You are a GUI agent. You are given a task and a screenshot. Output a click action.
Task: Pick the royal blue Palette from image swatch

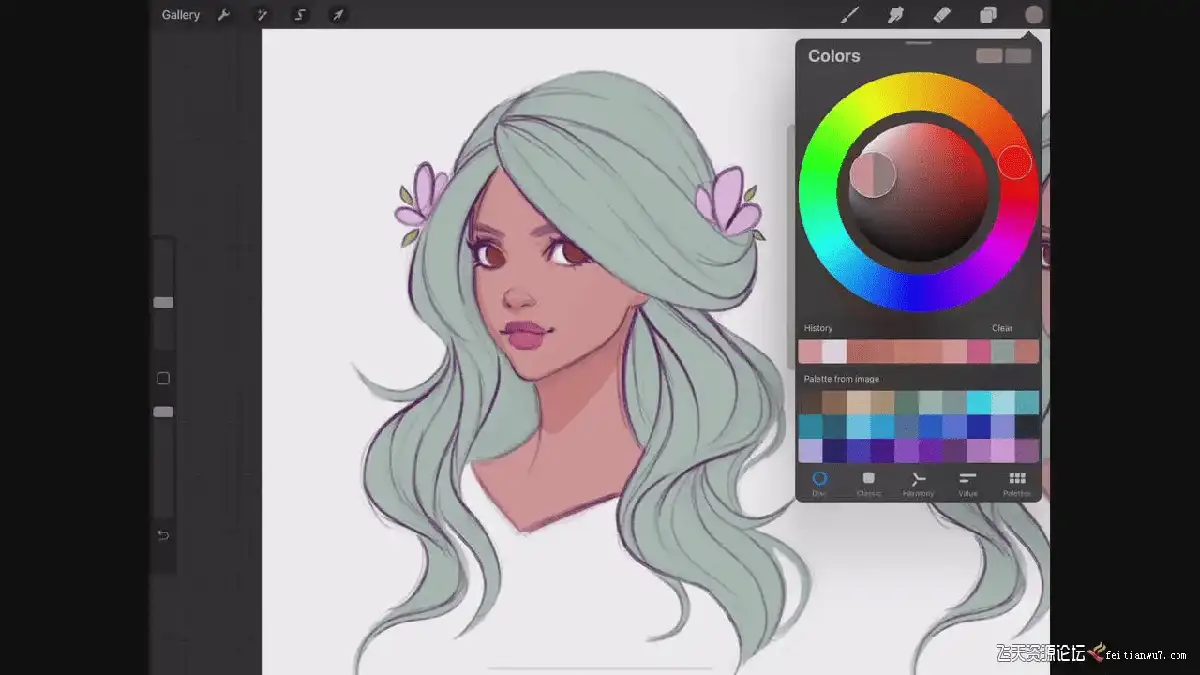click(x=931, y=427)
